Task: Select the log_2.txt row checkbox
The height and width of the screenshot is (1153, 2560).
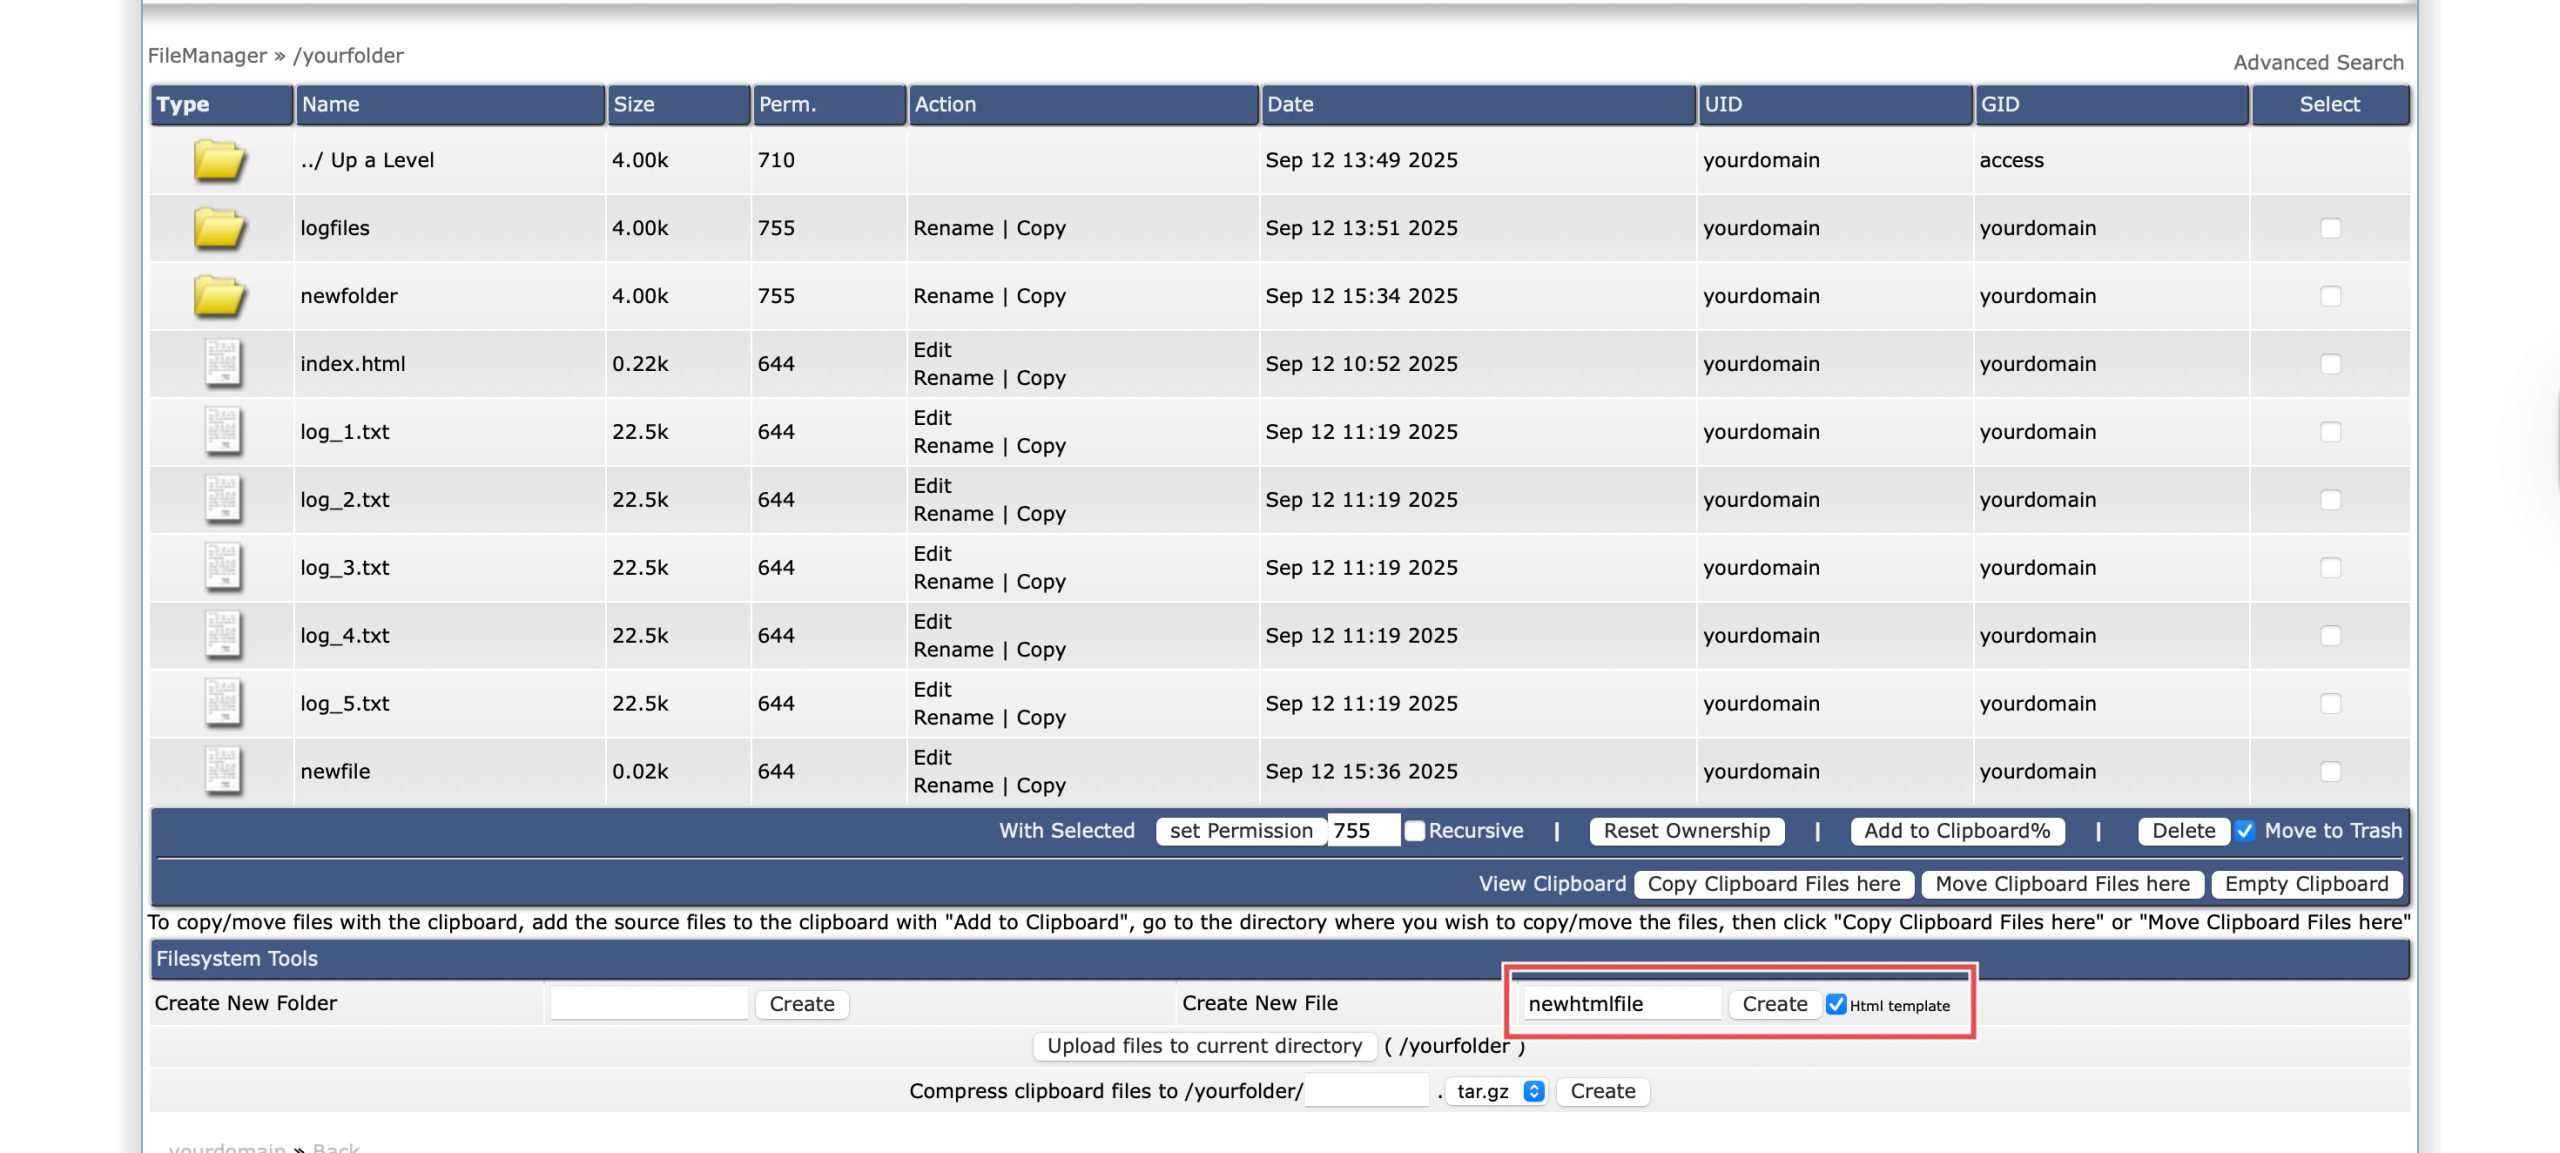Action: [2330, 500]
